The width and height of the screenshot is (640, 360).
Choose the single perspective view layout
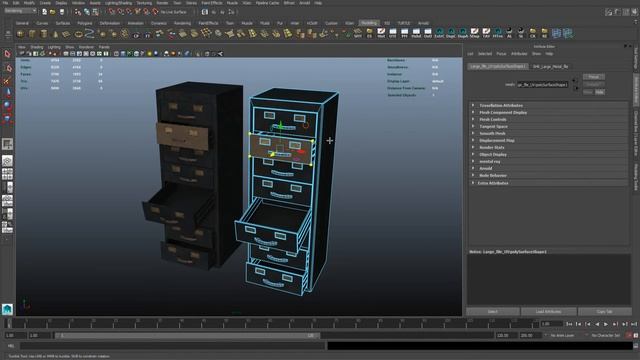7,161
